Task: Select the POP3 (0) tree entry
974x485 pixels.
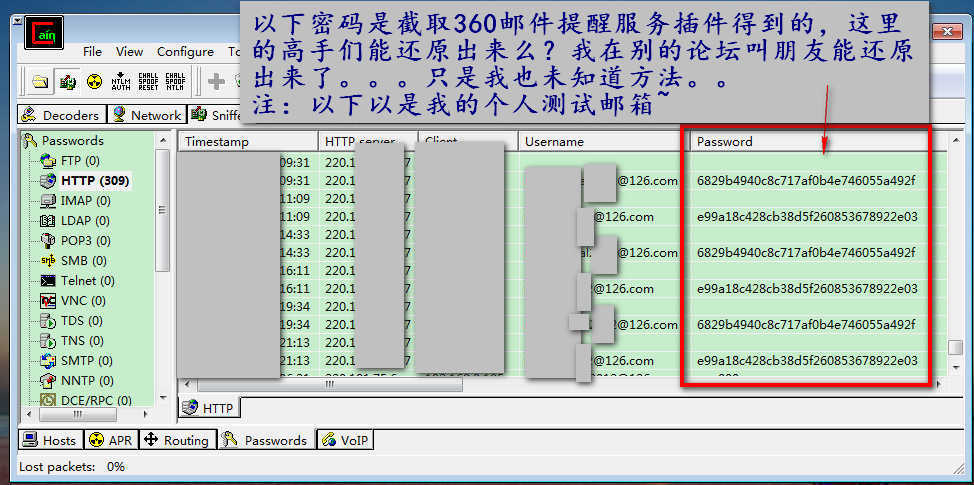Action: (75, 240)
